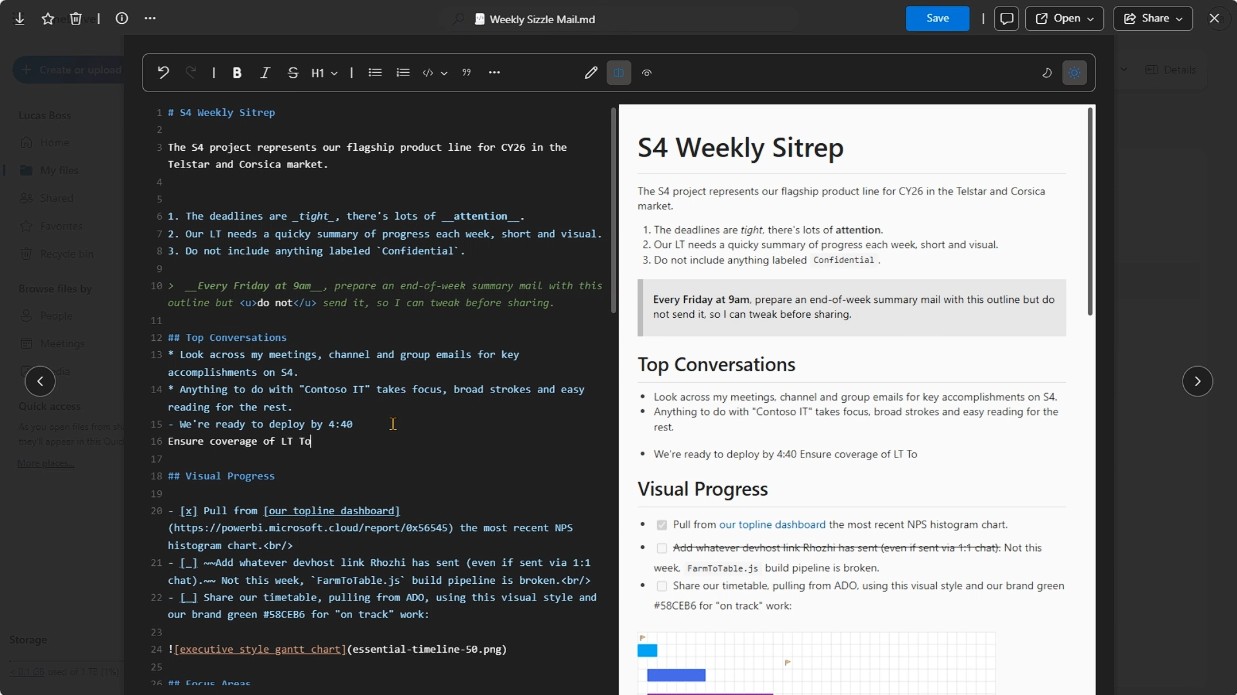Close the file viewer with the X
This screenshot has height=695, width=1237.
click(x=1214, y=18)
